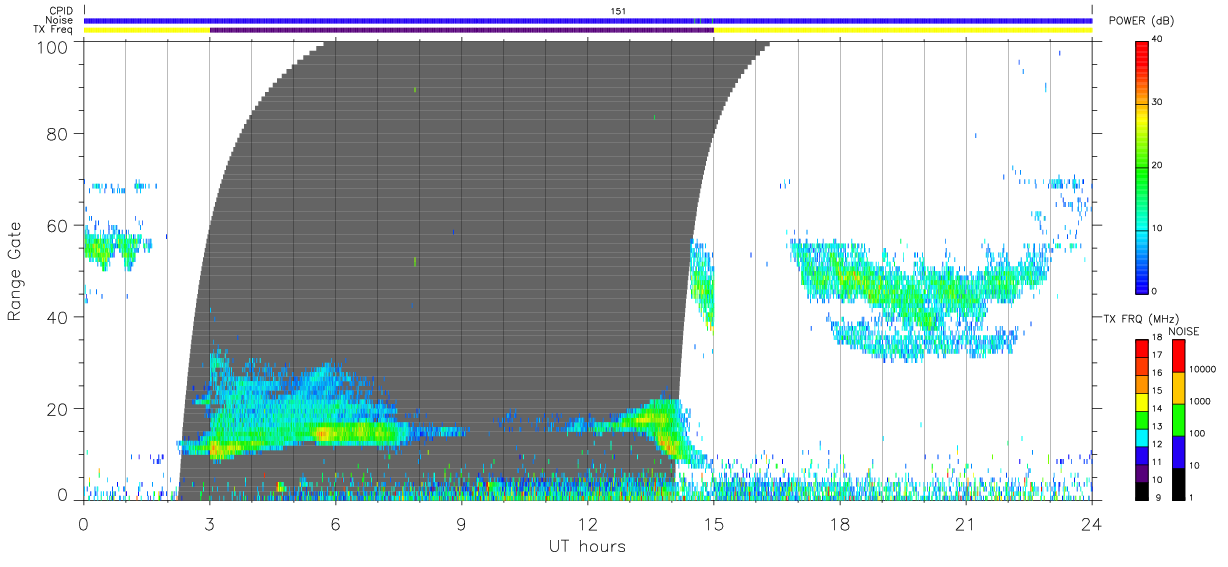Click the 9 tick on UT hours axis
1228x567 pixels.
coord(462,524)
